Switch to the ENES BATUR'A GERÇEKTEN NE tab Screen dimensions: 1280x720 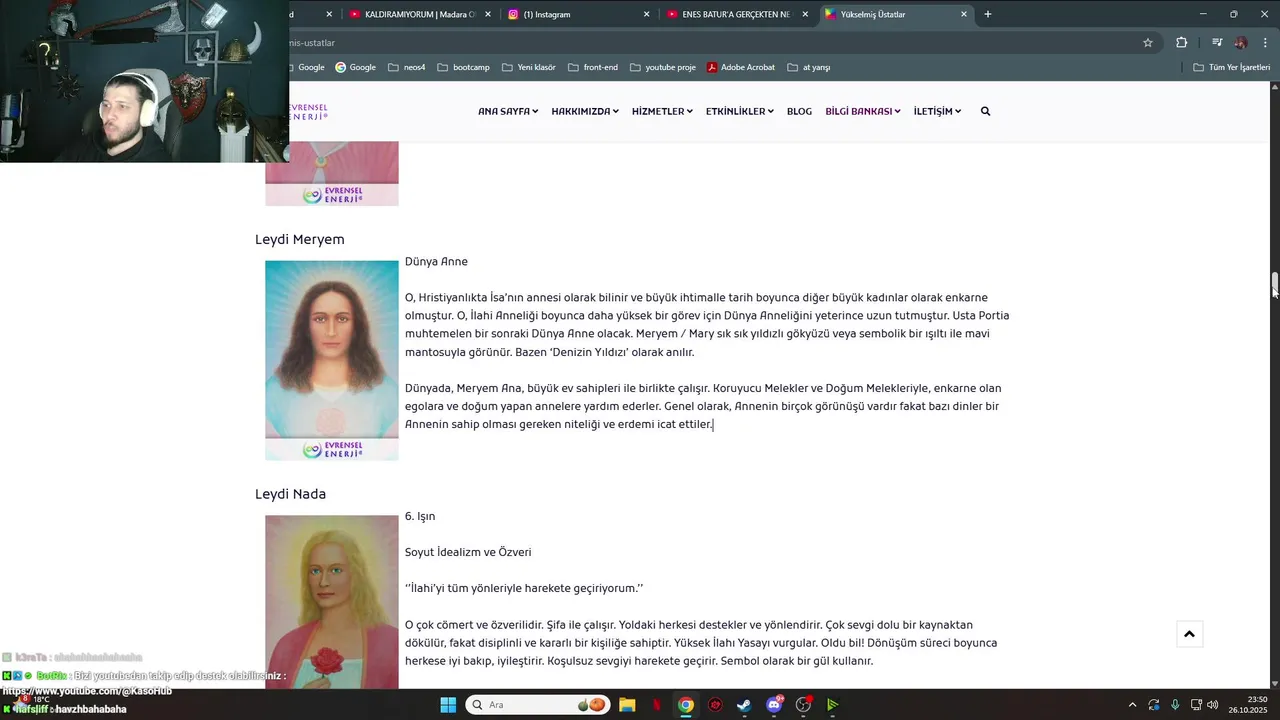click(736, 14)
